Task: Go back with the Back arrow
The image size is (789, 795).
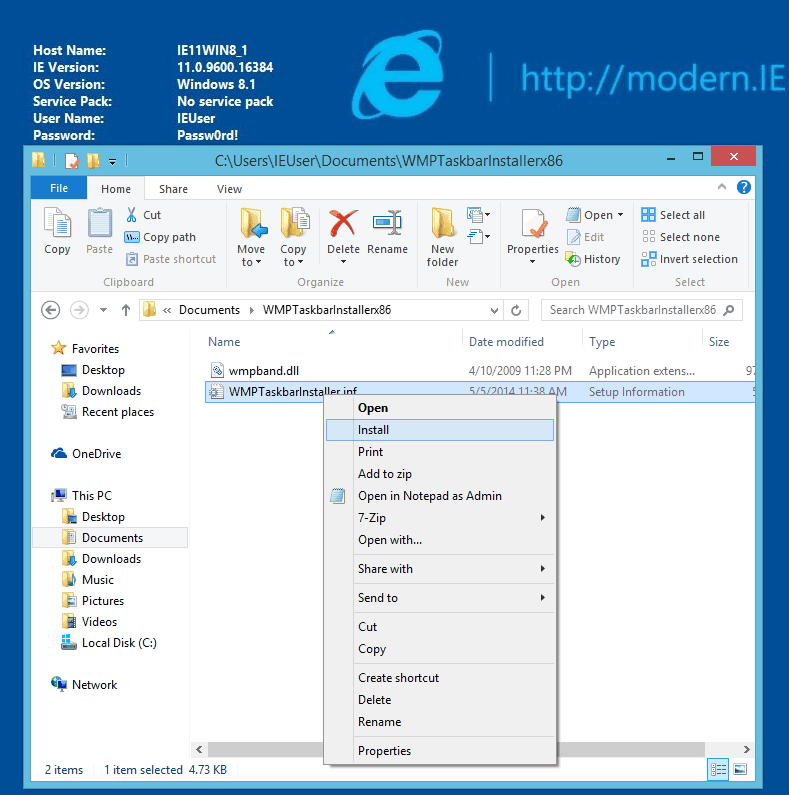Action: point(51,310)
